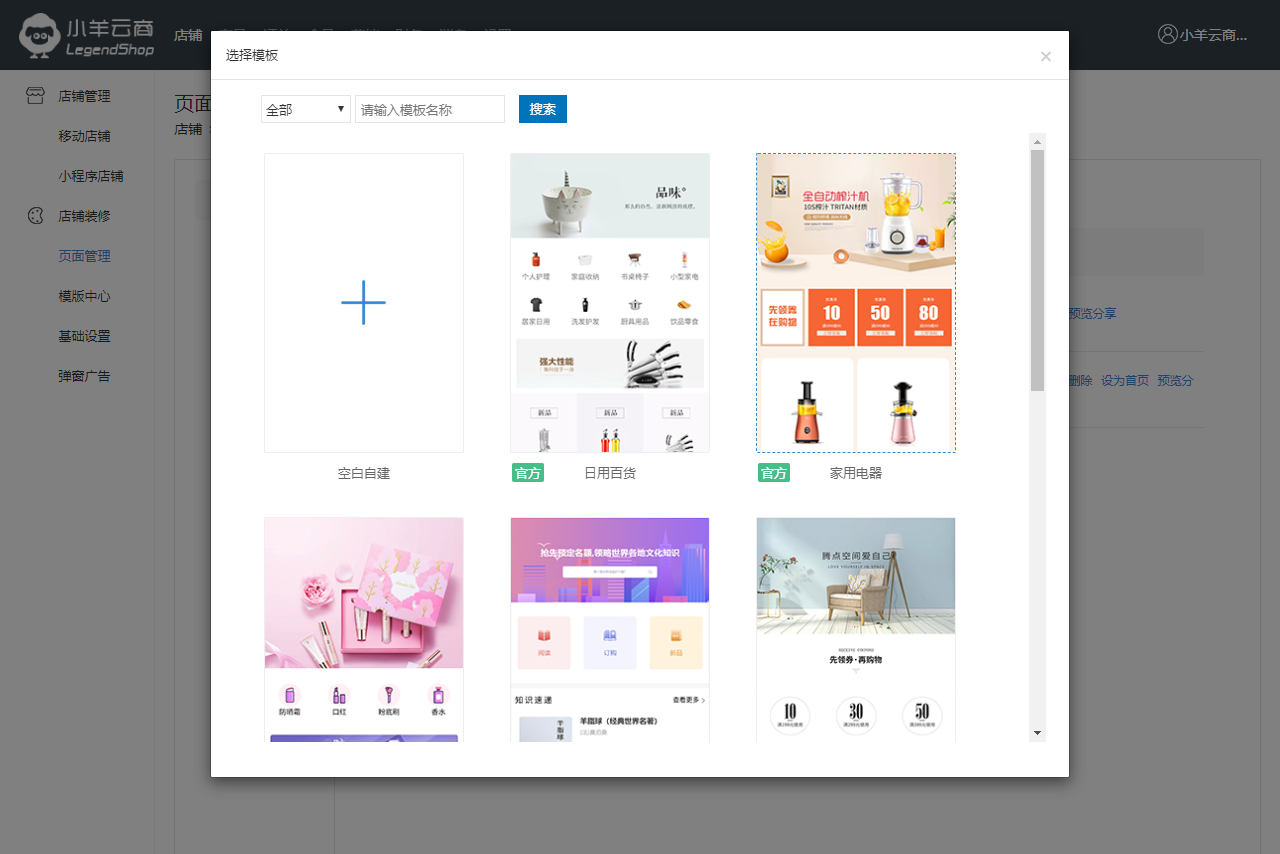
Task: Click the blue plus icon for blank template
Action: [363, 302]
